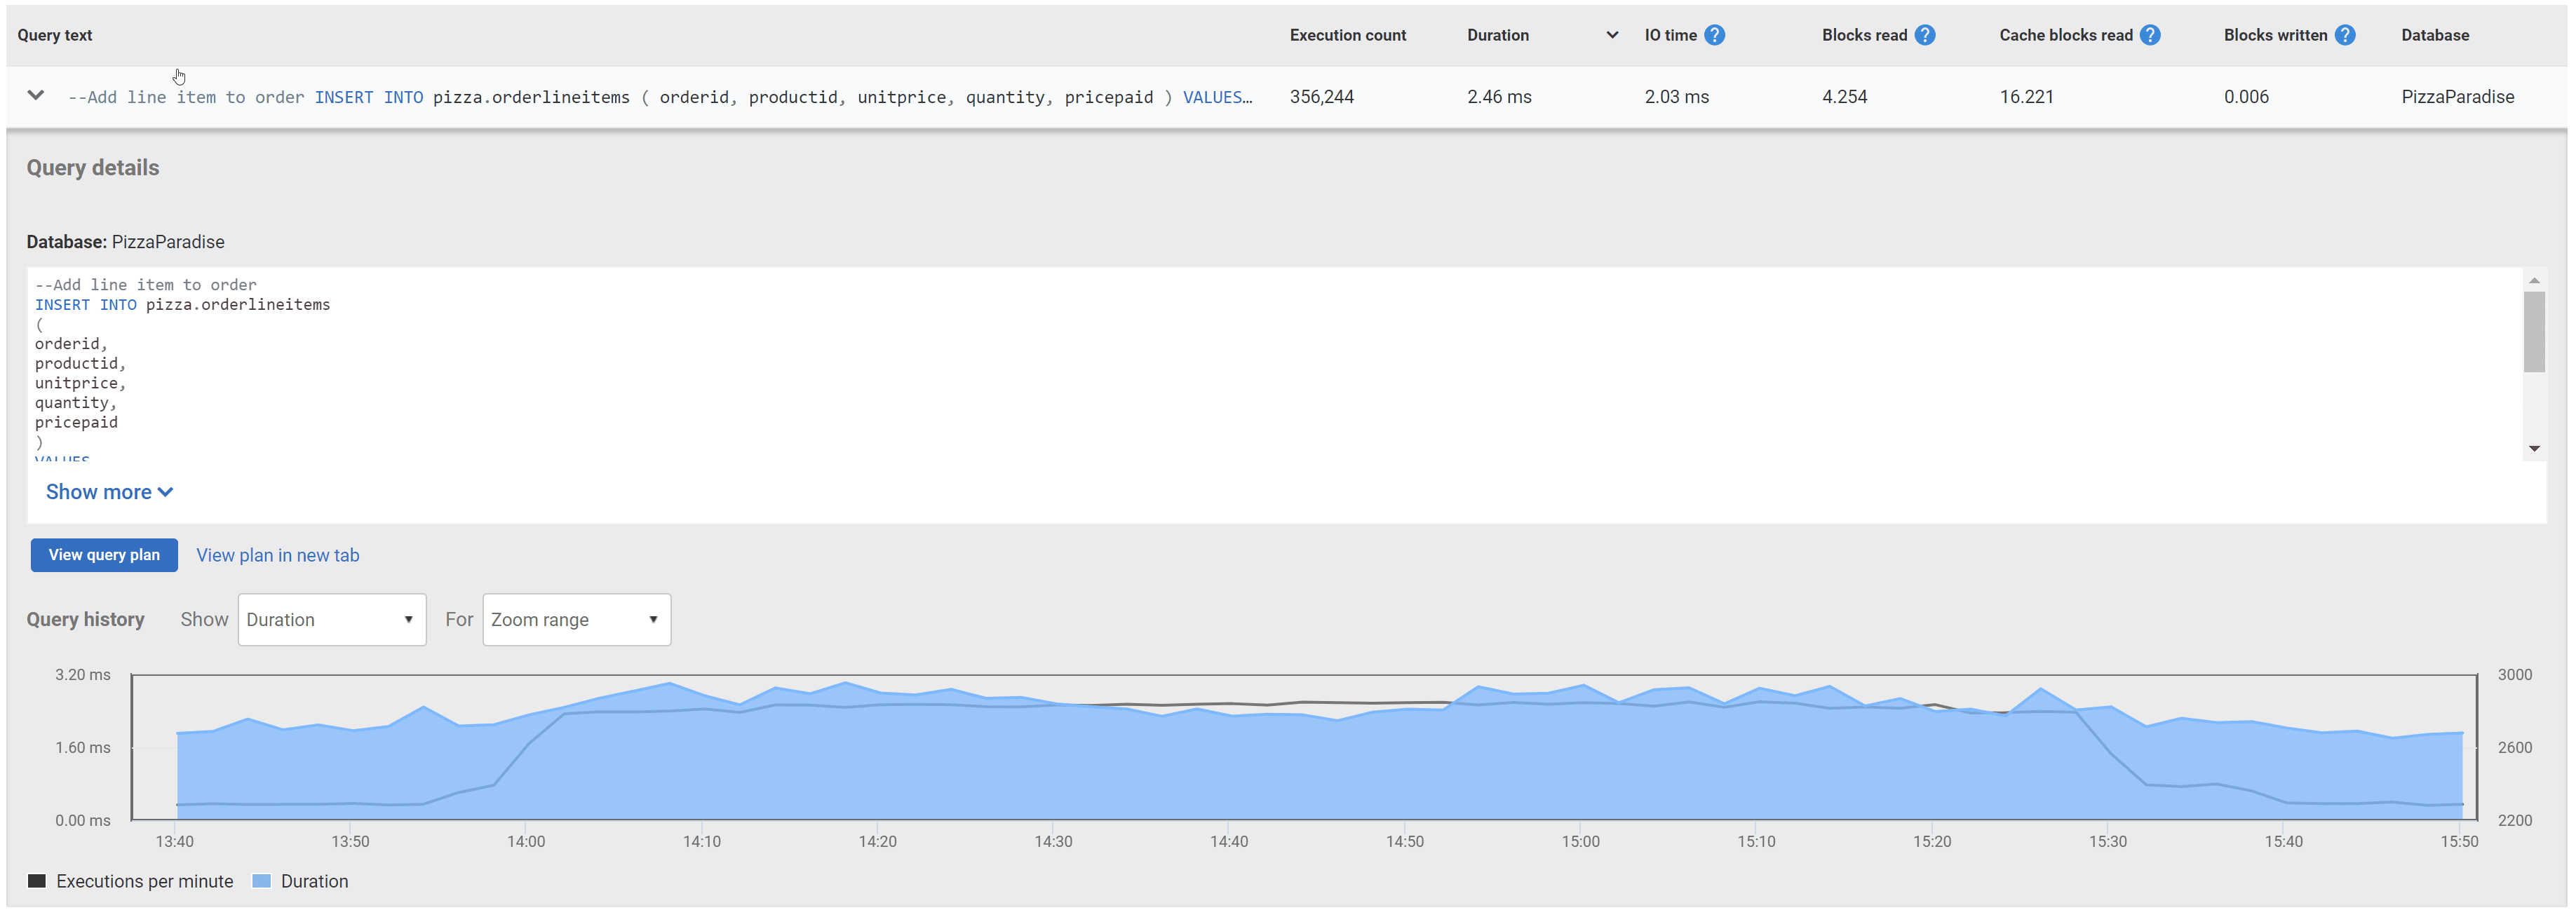Open the Zoom range dropdown
The height and width of the screenshot is (917, 2576).
coord(576,619)
